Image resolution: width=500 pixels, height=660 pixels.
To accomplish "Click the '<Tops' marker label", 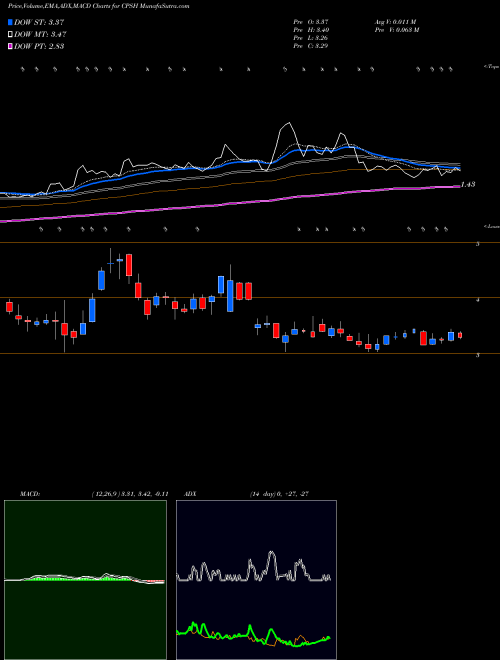I will tap(492, 67).
